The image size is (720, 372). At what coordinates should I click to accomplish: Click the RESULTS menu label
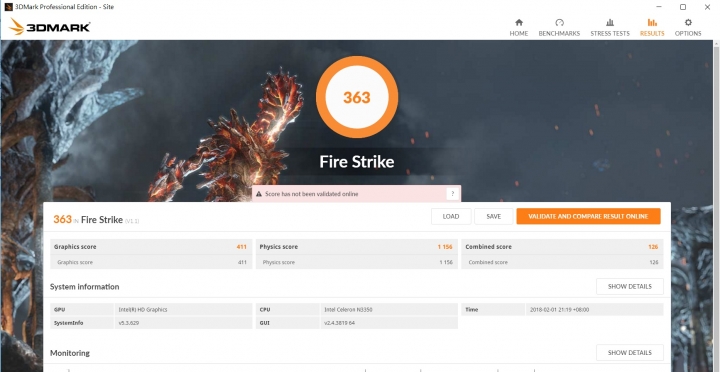pyautogui.click(x=652, y=34)
